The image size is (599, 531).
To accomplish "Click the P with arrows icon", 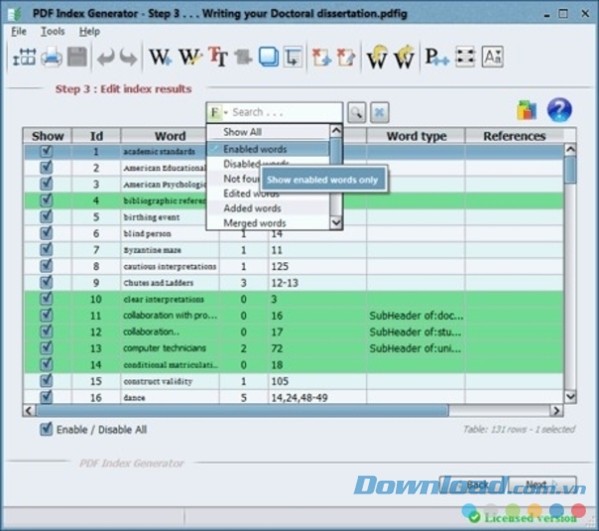I will click(437, 57).
